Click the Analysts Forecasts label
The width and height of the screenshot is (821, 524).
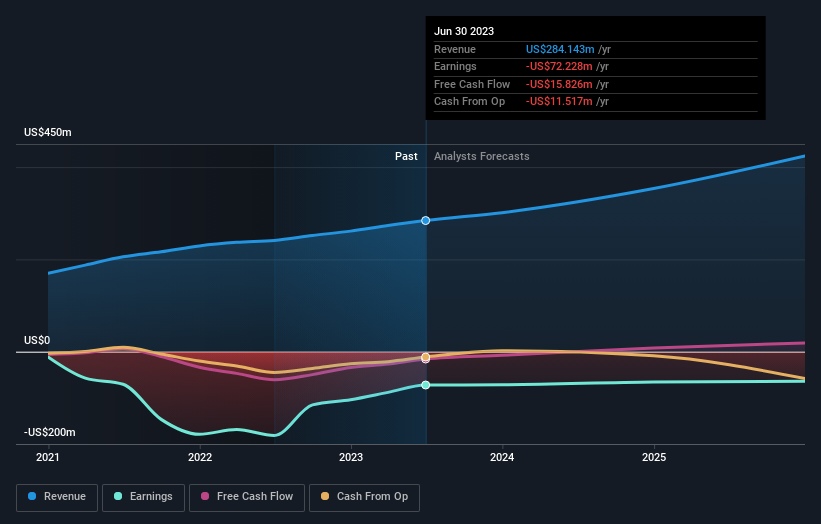(482, 157)
